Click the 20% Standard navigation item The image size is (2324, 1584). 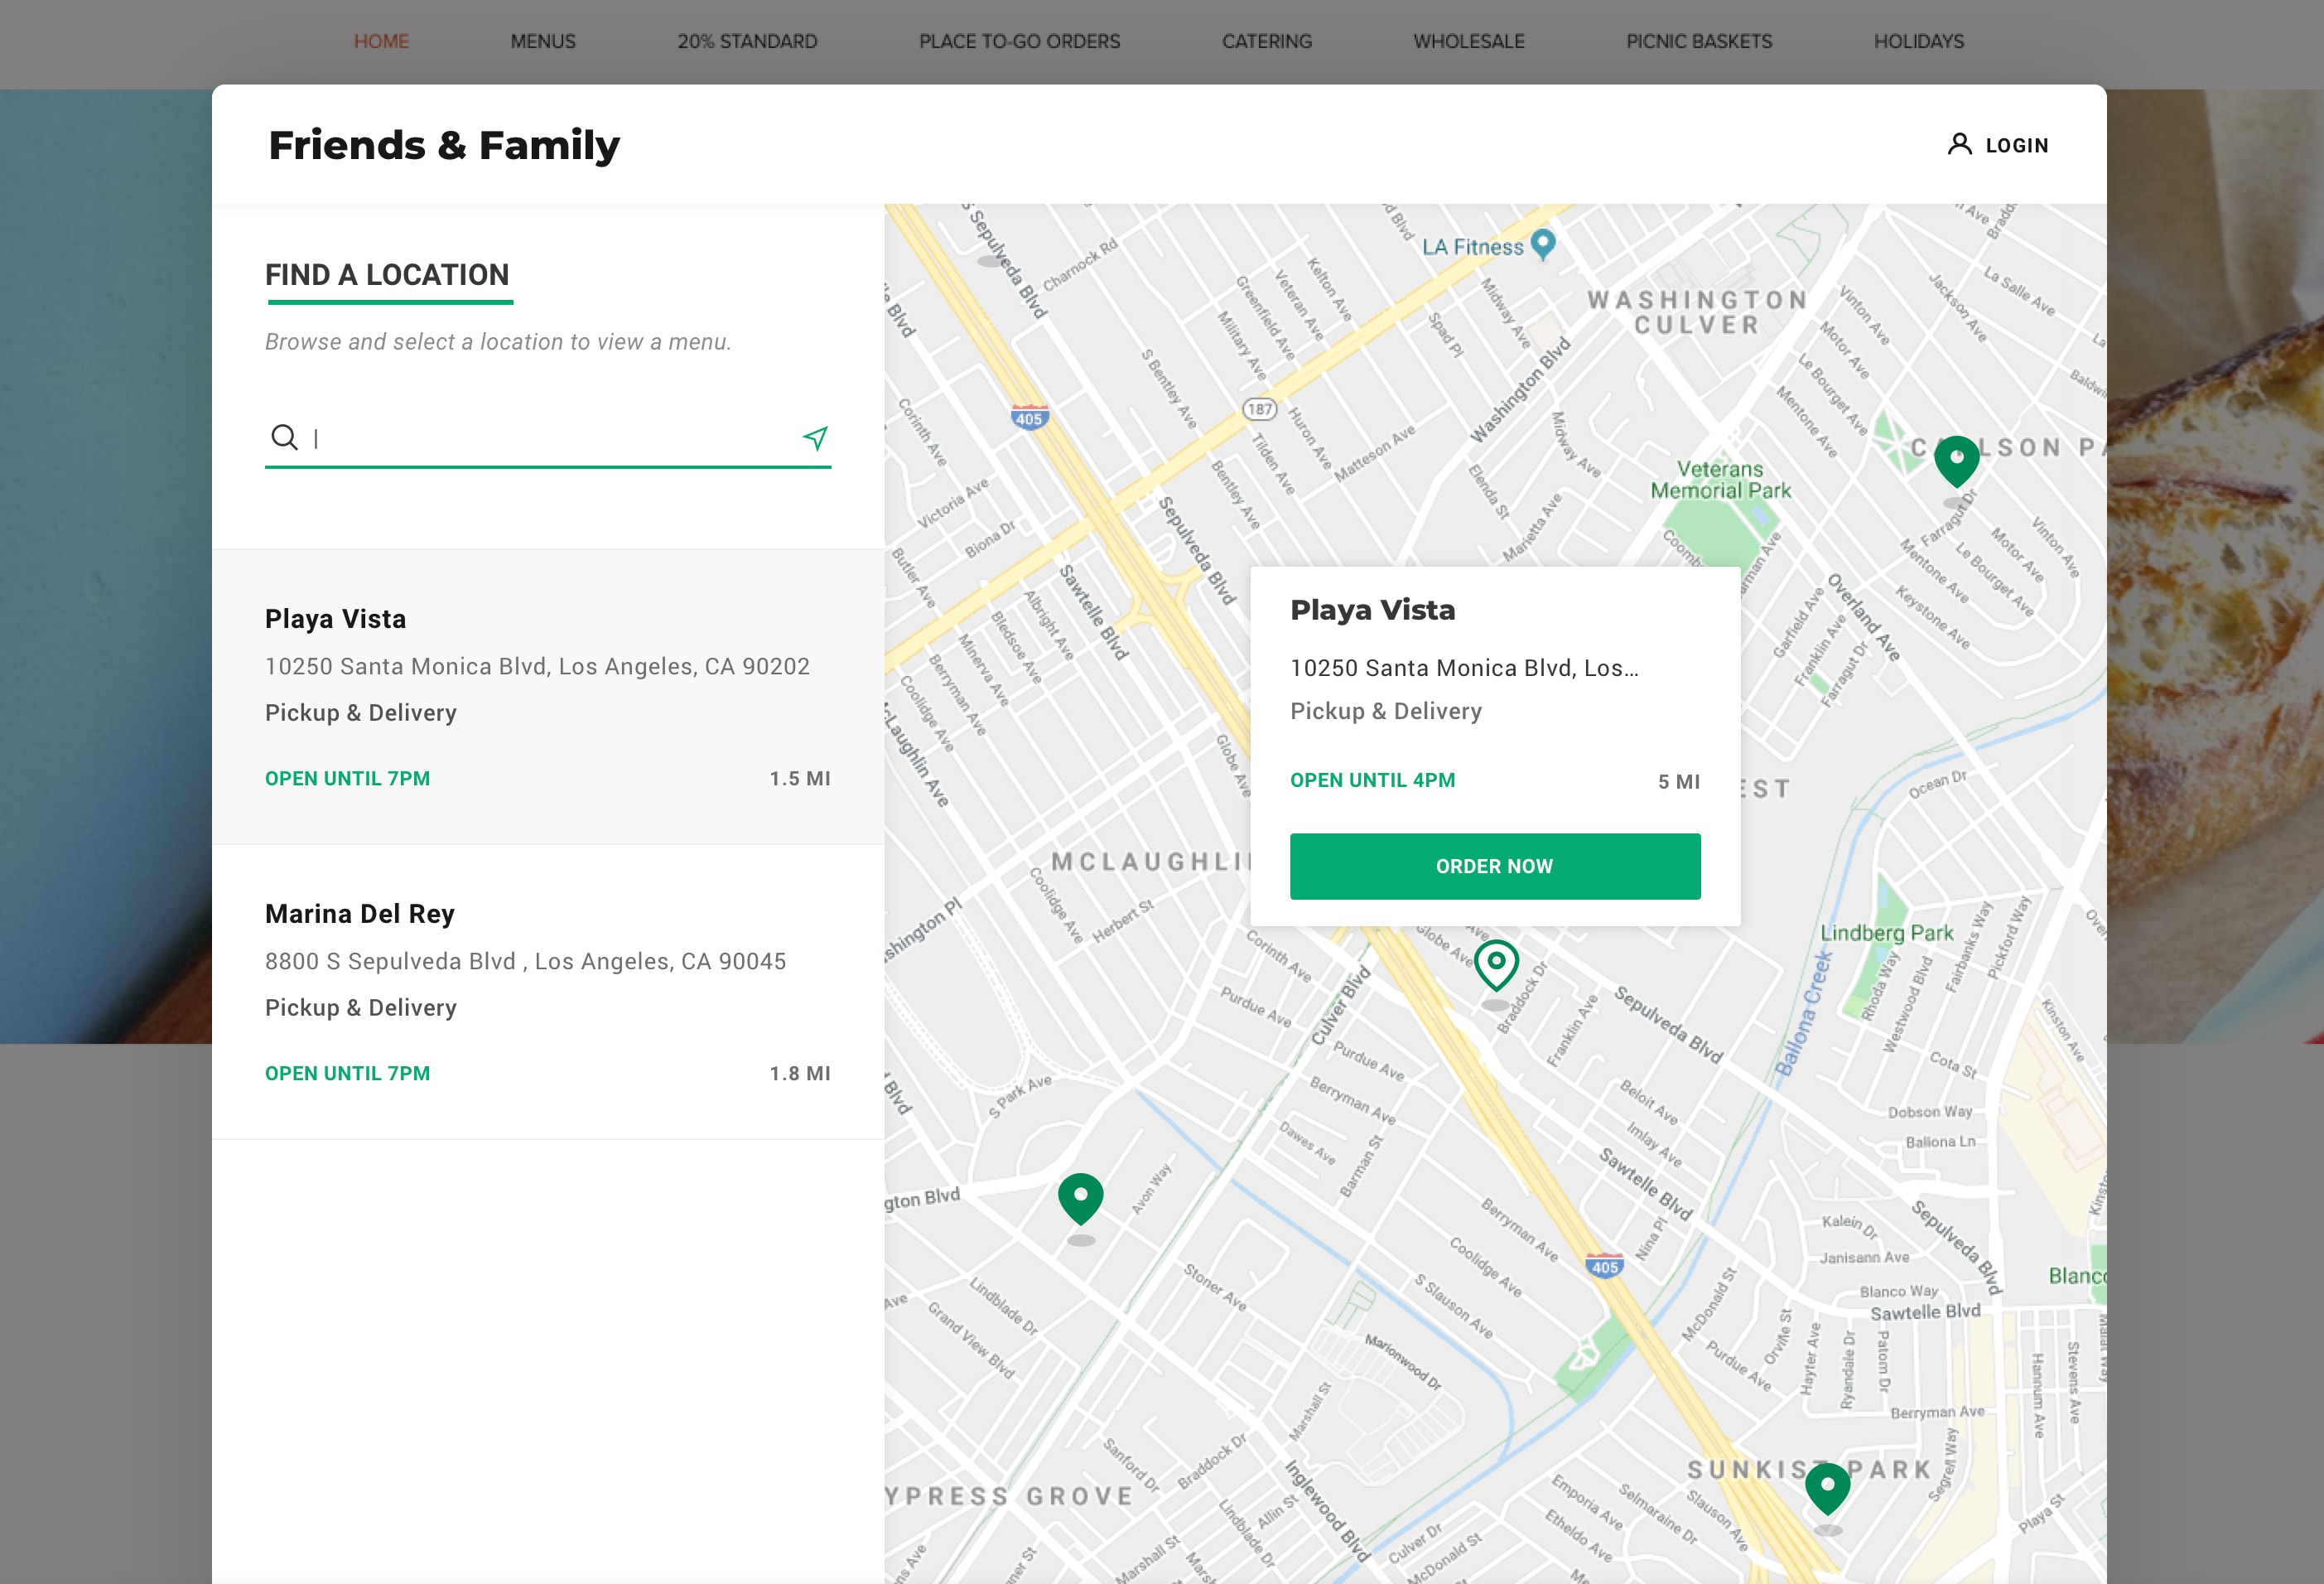click(747, 41)
